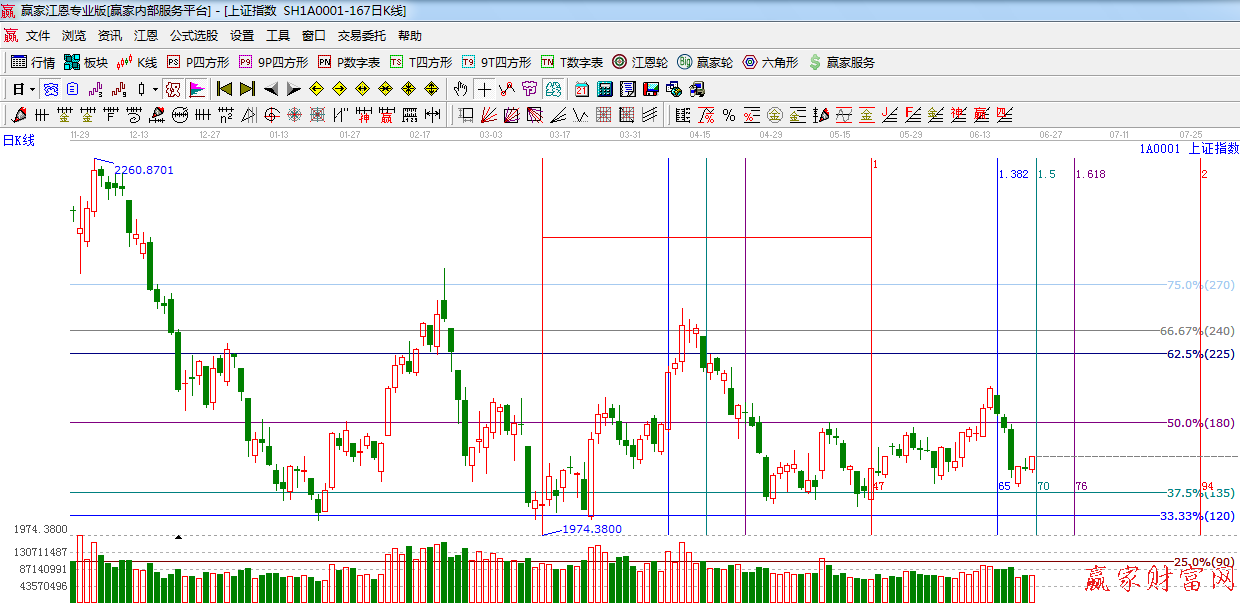Click the floppy disk save icon
The image size is (1240, 603).
coord(651,89)
